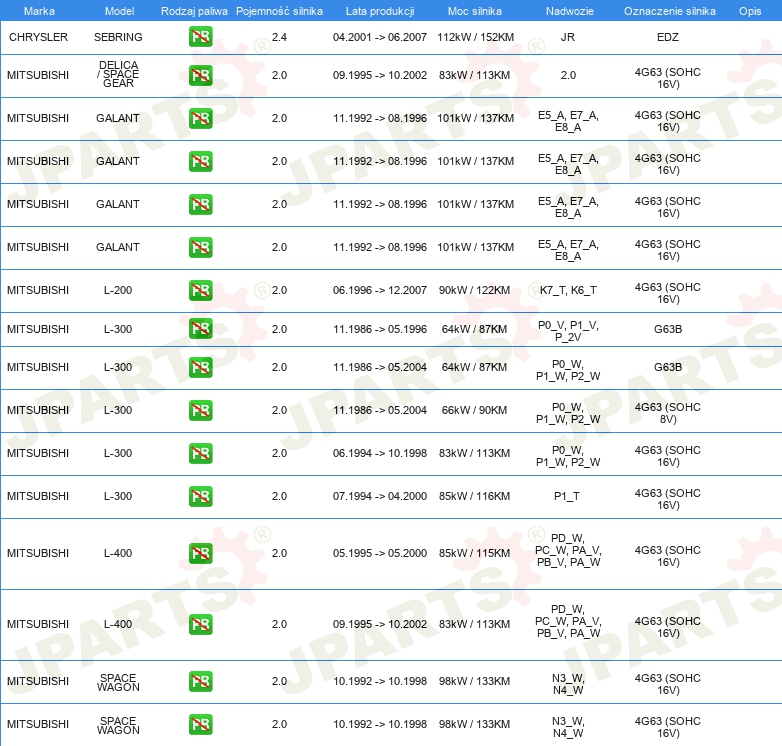Click the PB icon for the L-400 83kW / 113KM row
The width and height of the screenshot is (782, 746).
(x=200, y=625)
